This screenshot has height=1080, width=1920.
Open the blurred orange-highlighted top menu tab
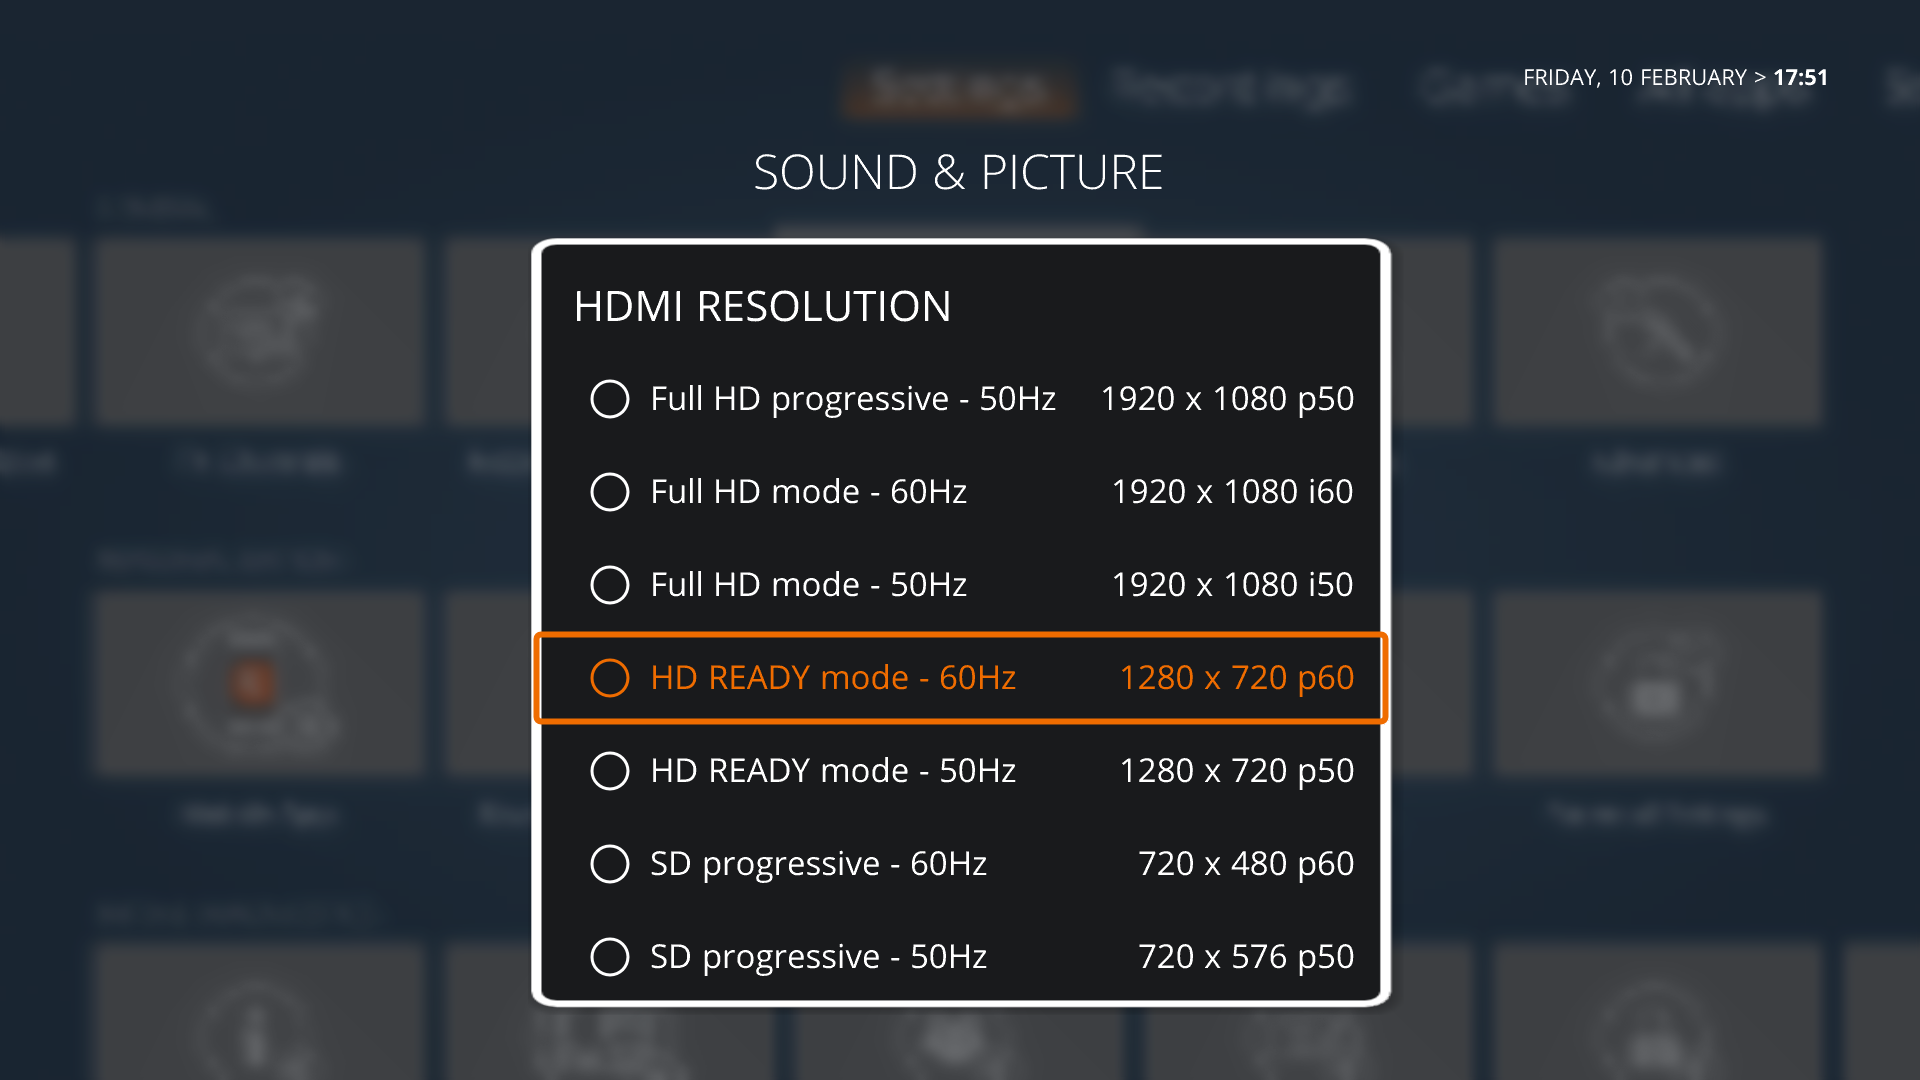pyautogui.click(x=958, y=91)
